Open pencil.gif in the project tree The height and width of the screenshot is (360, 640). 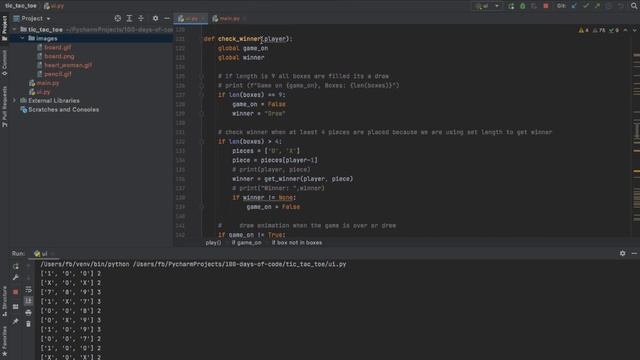tap(58, 74)
